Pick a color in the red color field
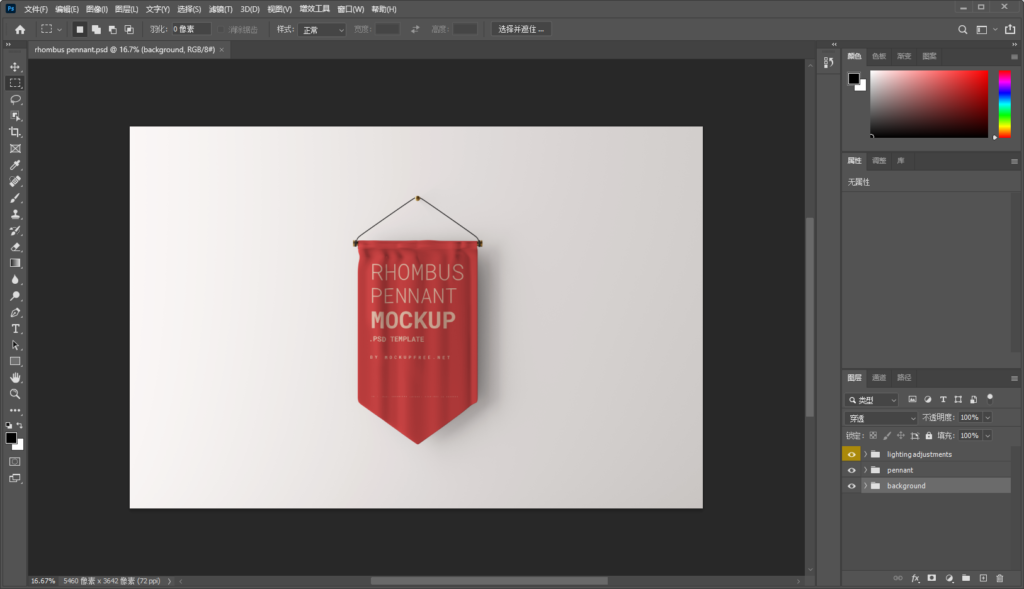1024x589 pixels. (929, 104)
